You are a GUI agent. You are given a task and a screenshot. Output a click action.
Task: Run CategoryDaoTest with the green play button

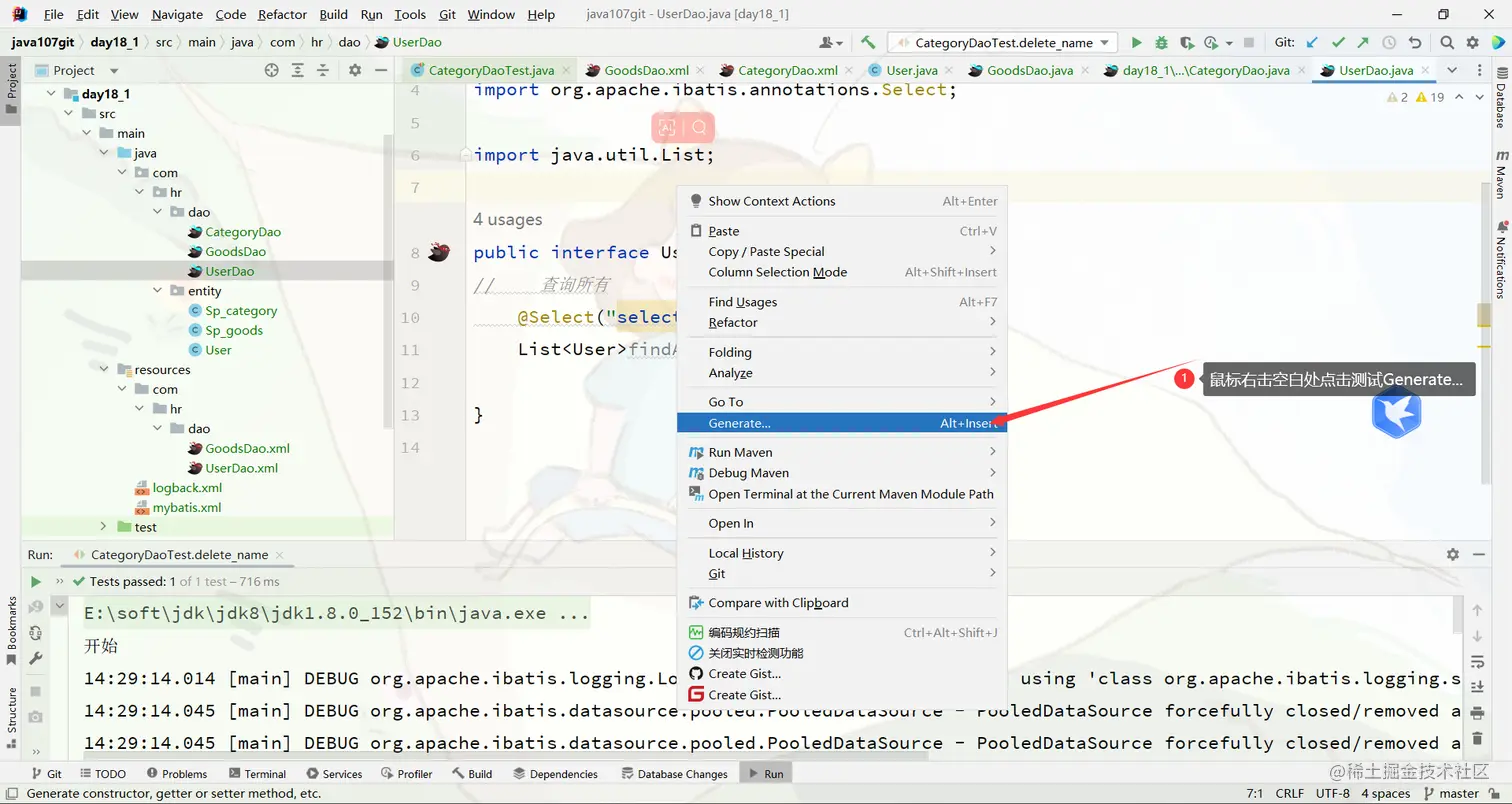pyautogui.click(x=1136, y=42)
